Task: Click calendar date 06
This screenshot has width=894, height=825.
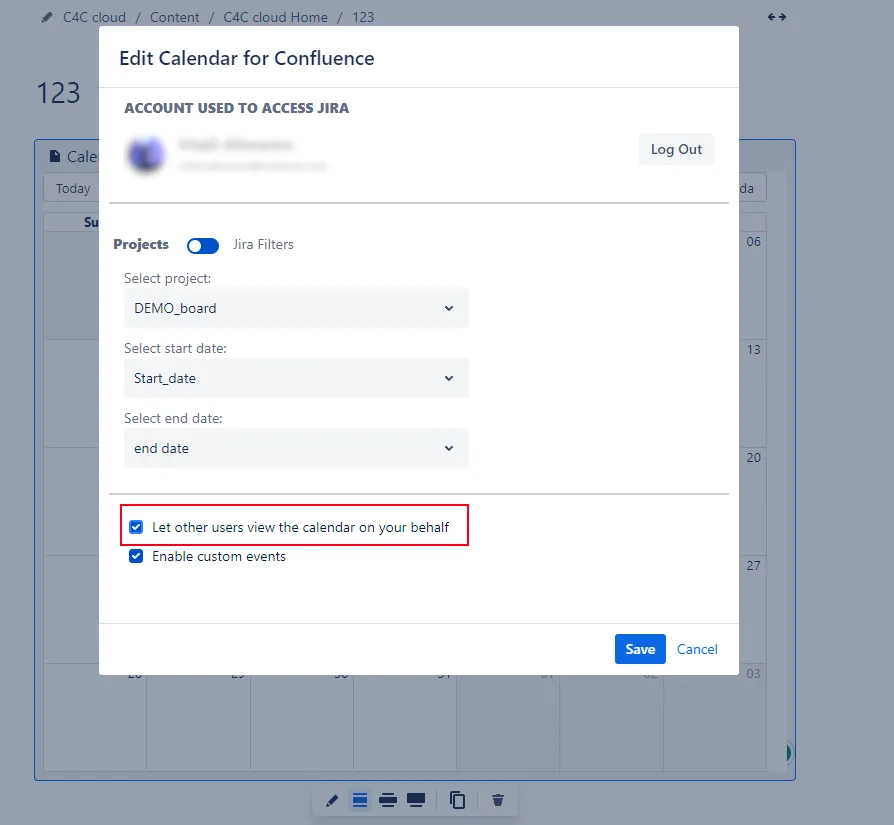Action: (753, 242)
